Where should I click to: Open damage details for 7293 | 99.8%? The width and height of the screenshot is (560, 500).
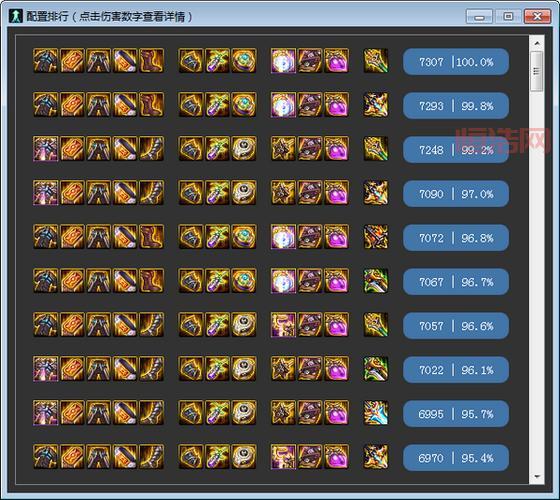tap(456, 106)
